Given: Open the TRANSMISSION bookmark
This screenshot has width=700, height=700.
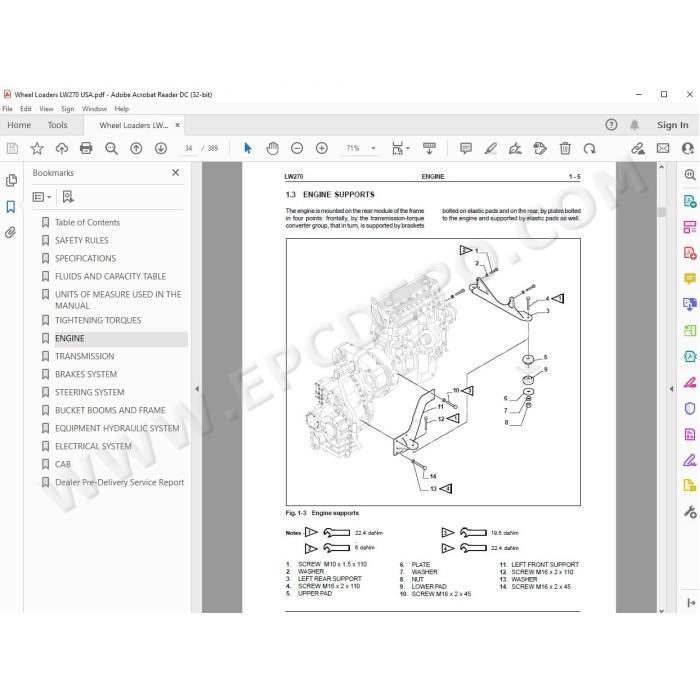Looking at the screenshot, I should click(x=84, y=356).
